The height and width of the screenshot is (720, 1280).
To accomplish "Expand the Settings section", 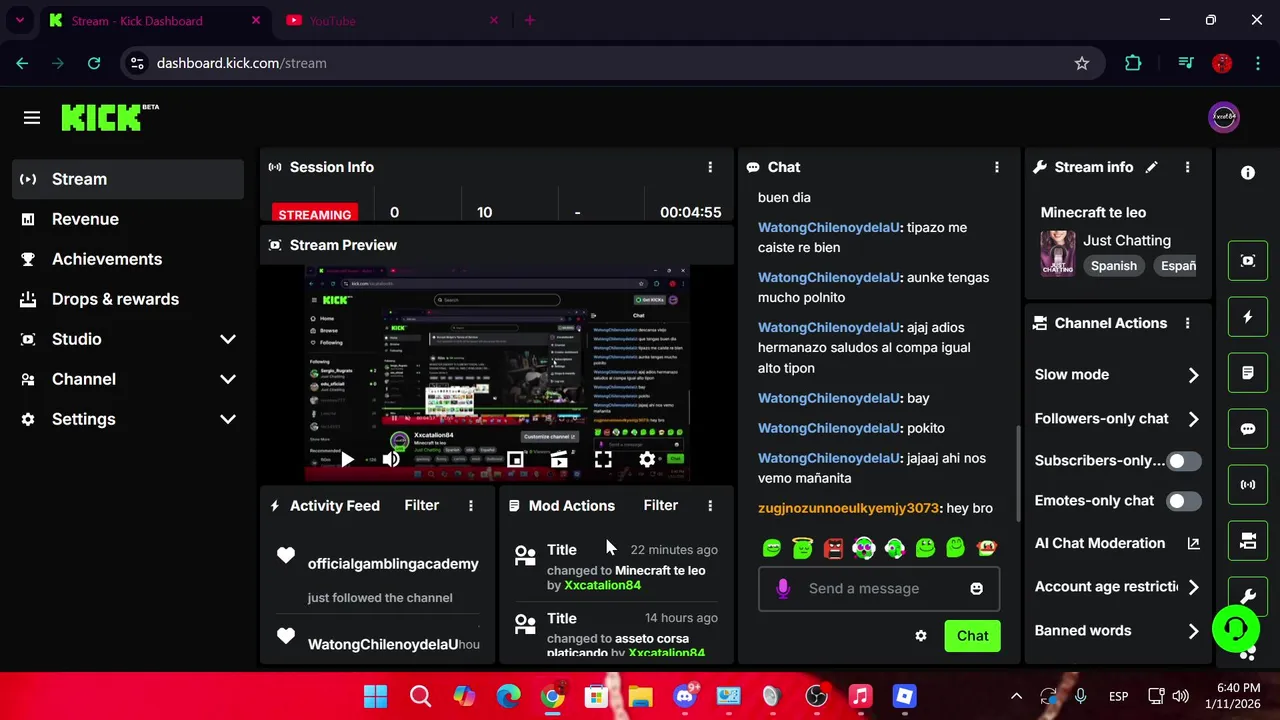I will point(129,419).
